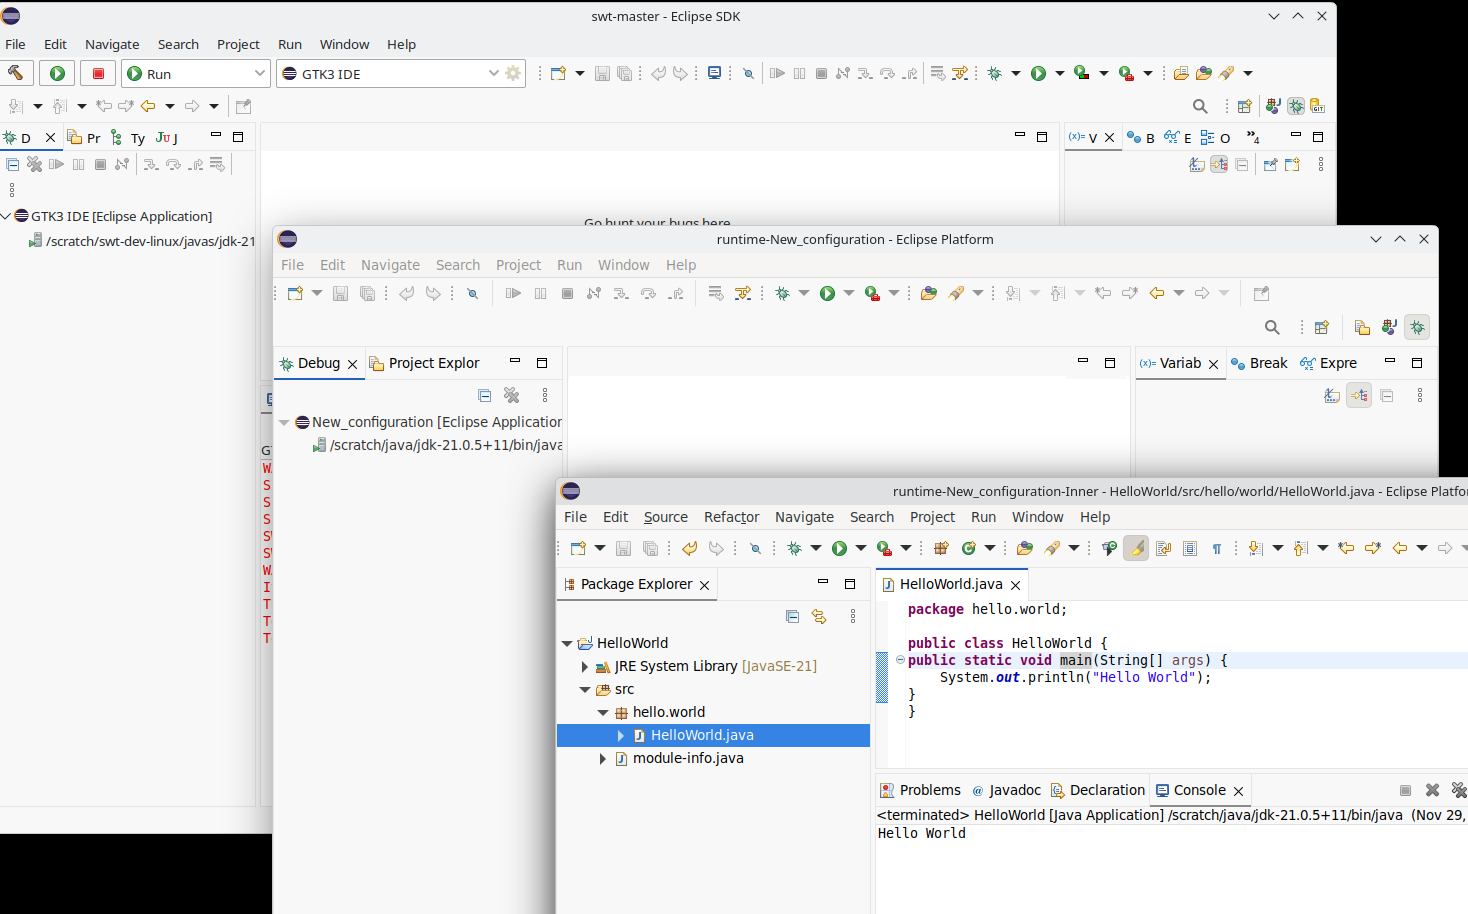
Task: Click the println line in the code editor
Action: click(1075, 677)
